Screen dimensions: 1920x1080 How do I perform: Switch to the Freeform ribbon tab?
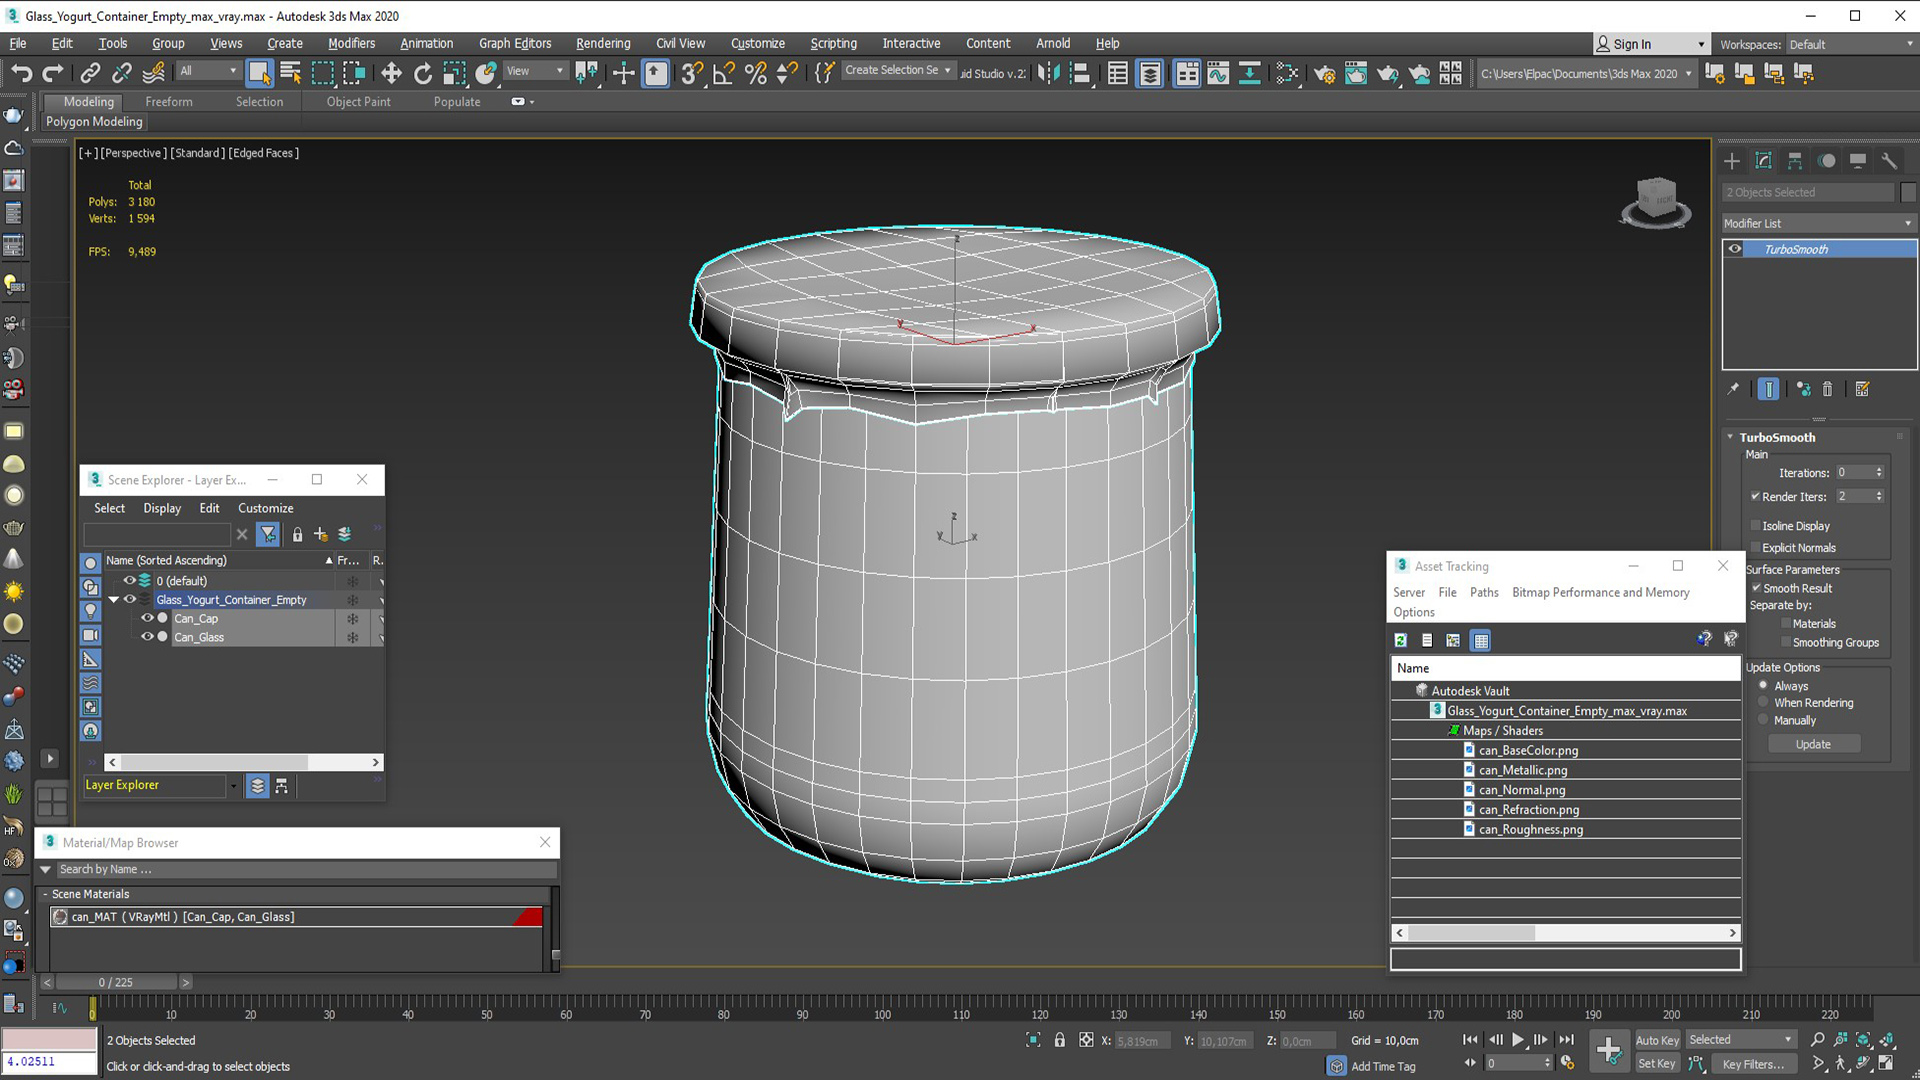(169, 102)
